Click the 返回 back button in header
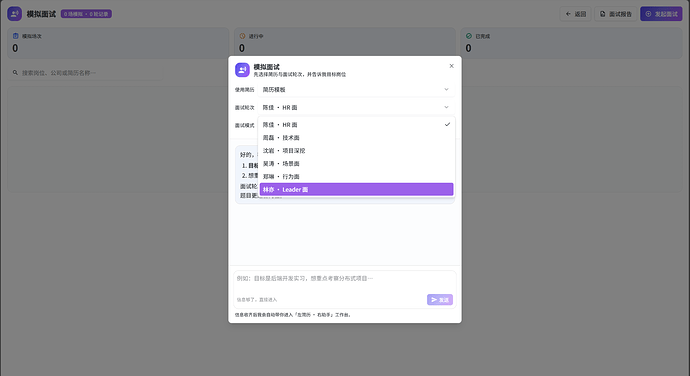This screenshot has width=690, height=376. [x=576, y=14]
